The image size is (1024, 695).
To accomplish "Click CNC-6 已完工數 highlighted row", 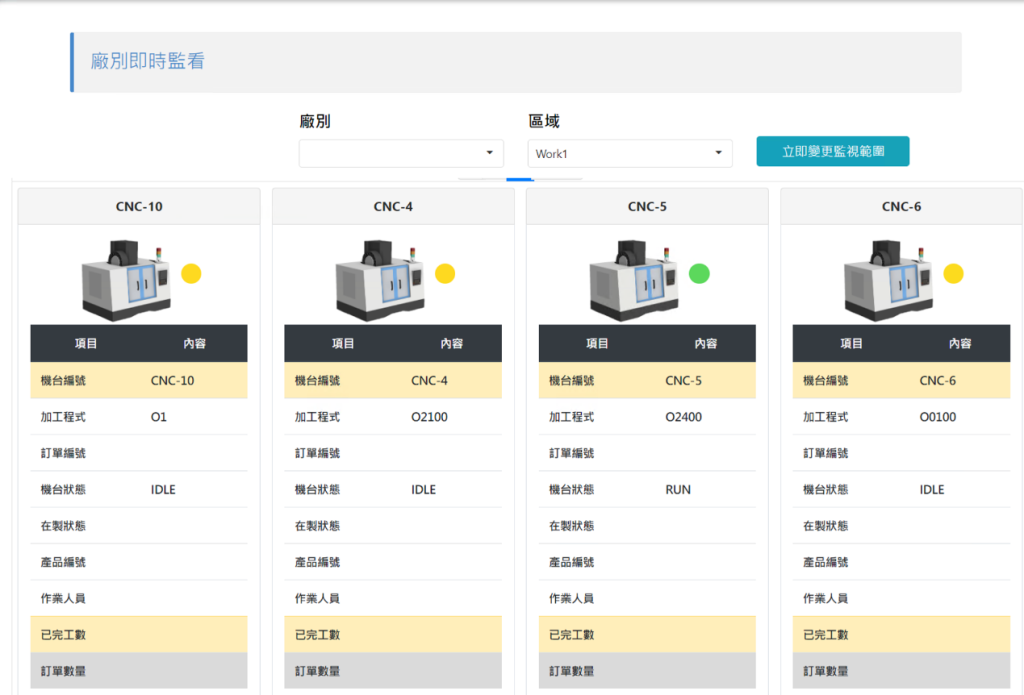I will click(901, 635).
